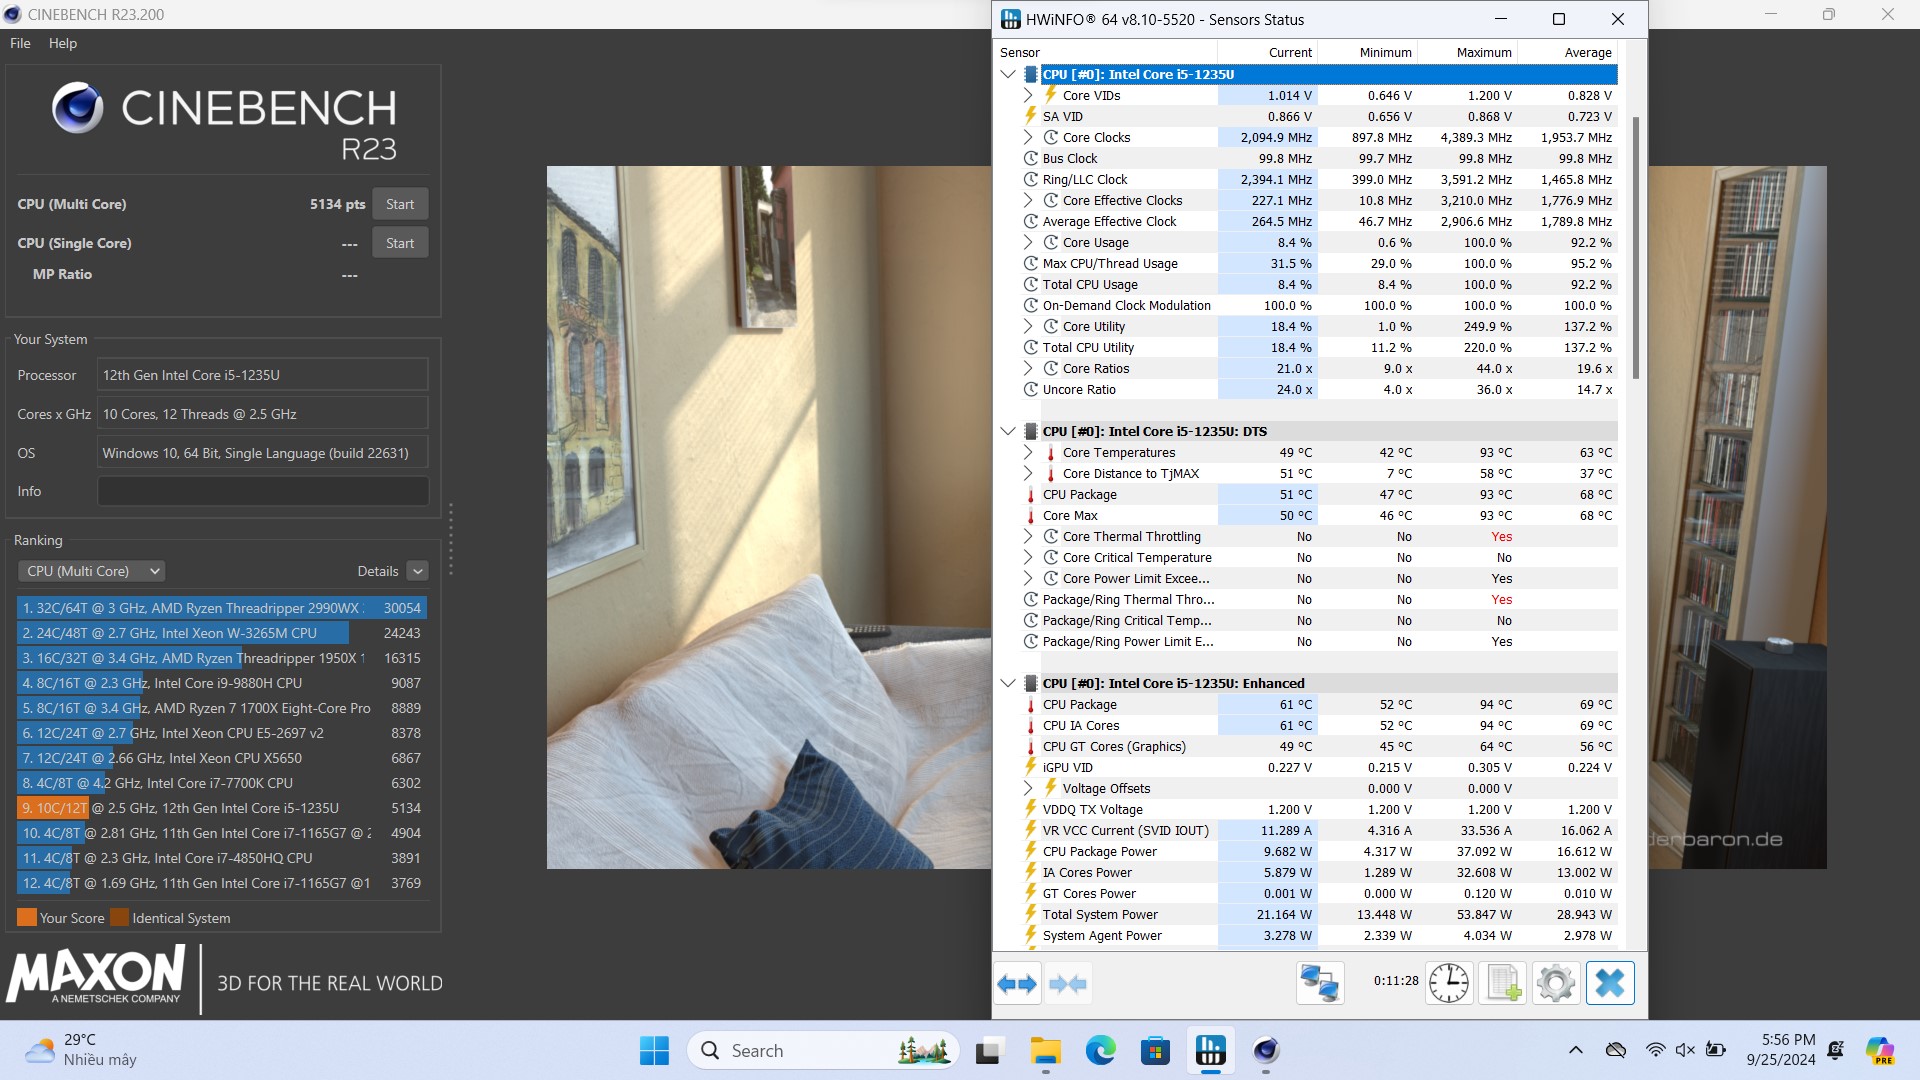Open Task View taskbar icon
Image resolution: width=1920 pixels, height=1080 pixels.
(989, 1051)
